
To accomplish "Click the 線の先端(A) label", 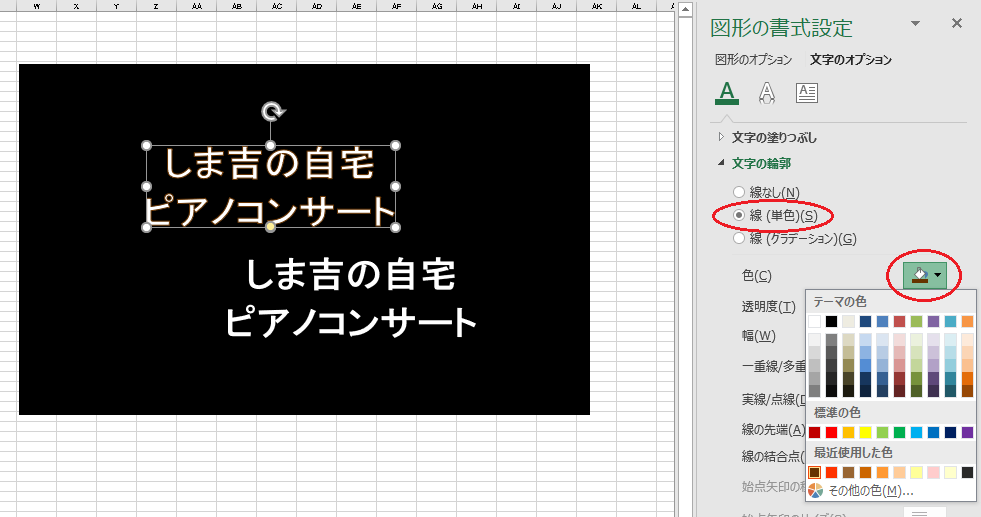I will click(773, 429).
